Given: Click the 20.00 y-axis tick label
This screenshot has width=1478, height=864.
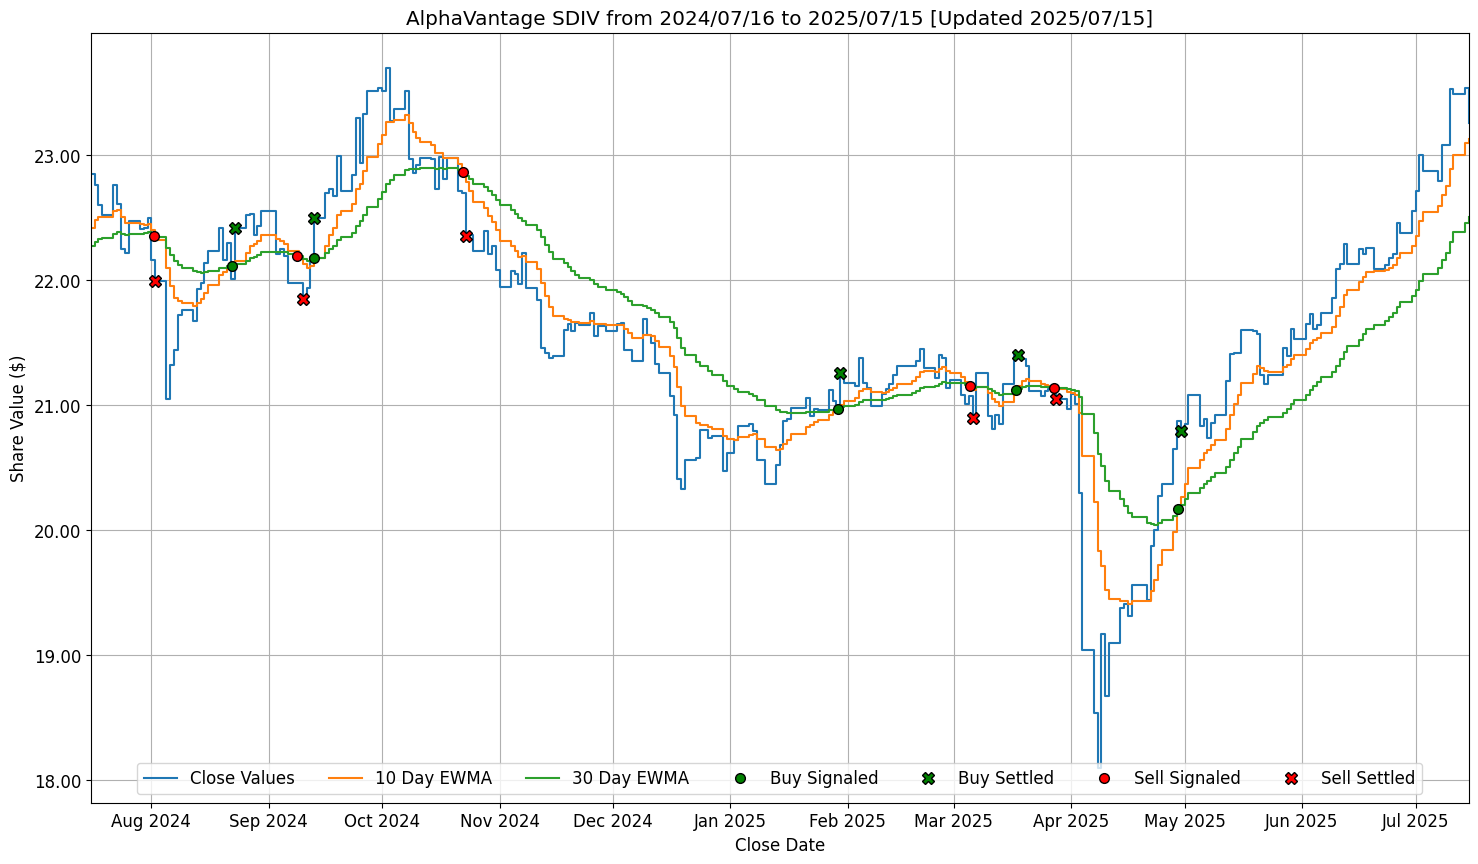Looking at the screenshot, I should pyautogui.click(x=61, y=531).
